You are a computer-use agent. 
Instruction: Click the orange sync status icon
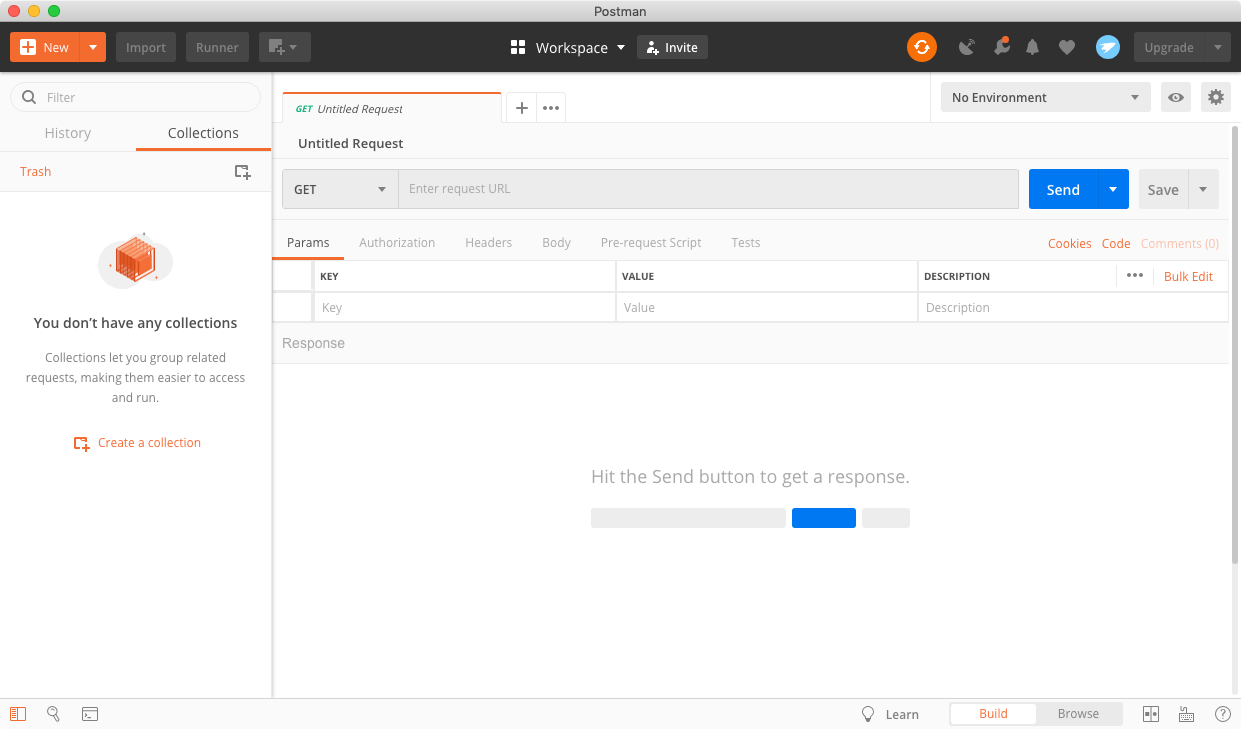click(921, 47)
